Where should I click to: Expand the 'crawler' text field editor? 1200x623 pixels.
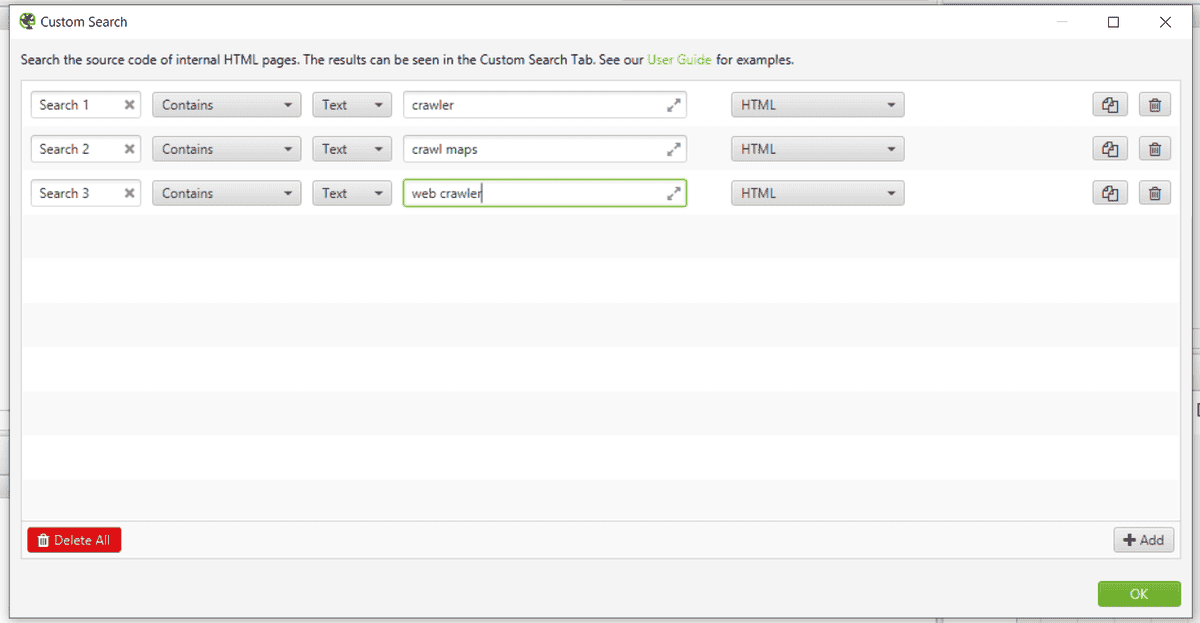(x=674, y=105)
